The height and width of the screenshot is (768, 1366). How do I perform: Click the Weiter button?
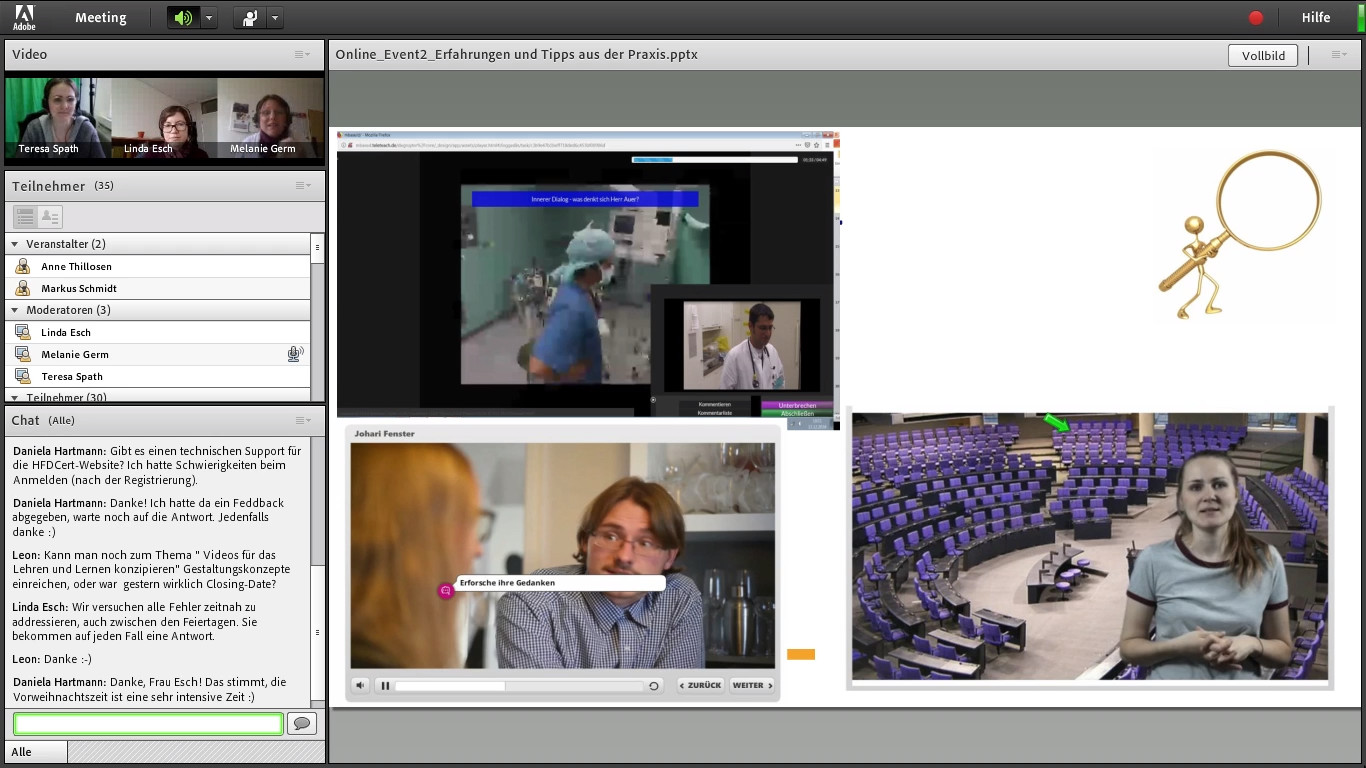[752, 686]
